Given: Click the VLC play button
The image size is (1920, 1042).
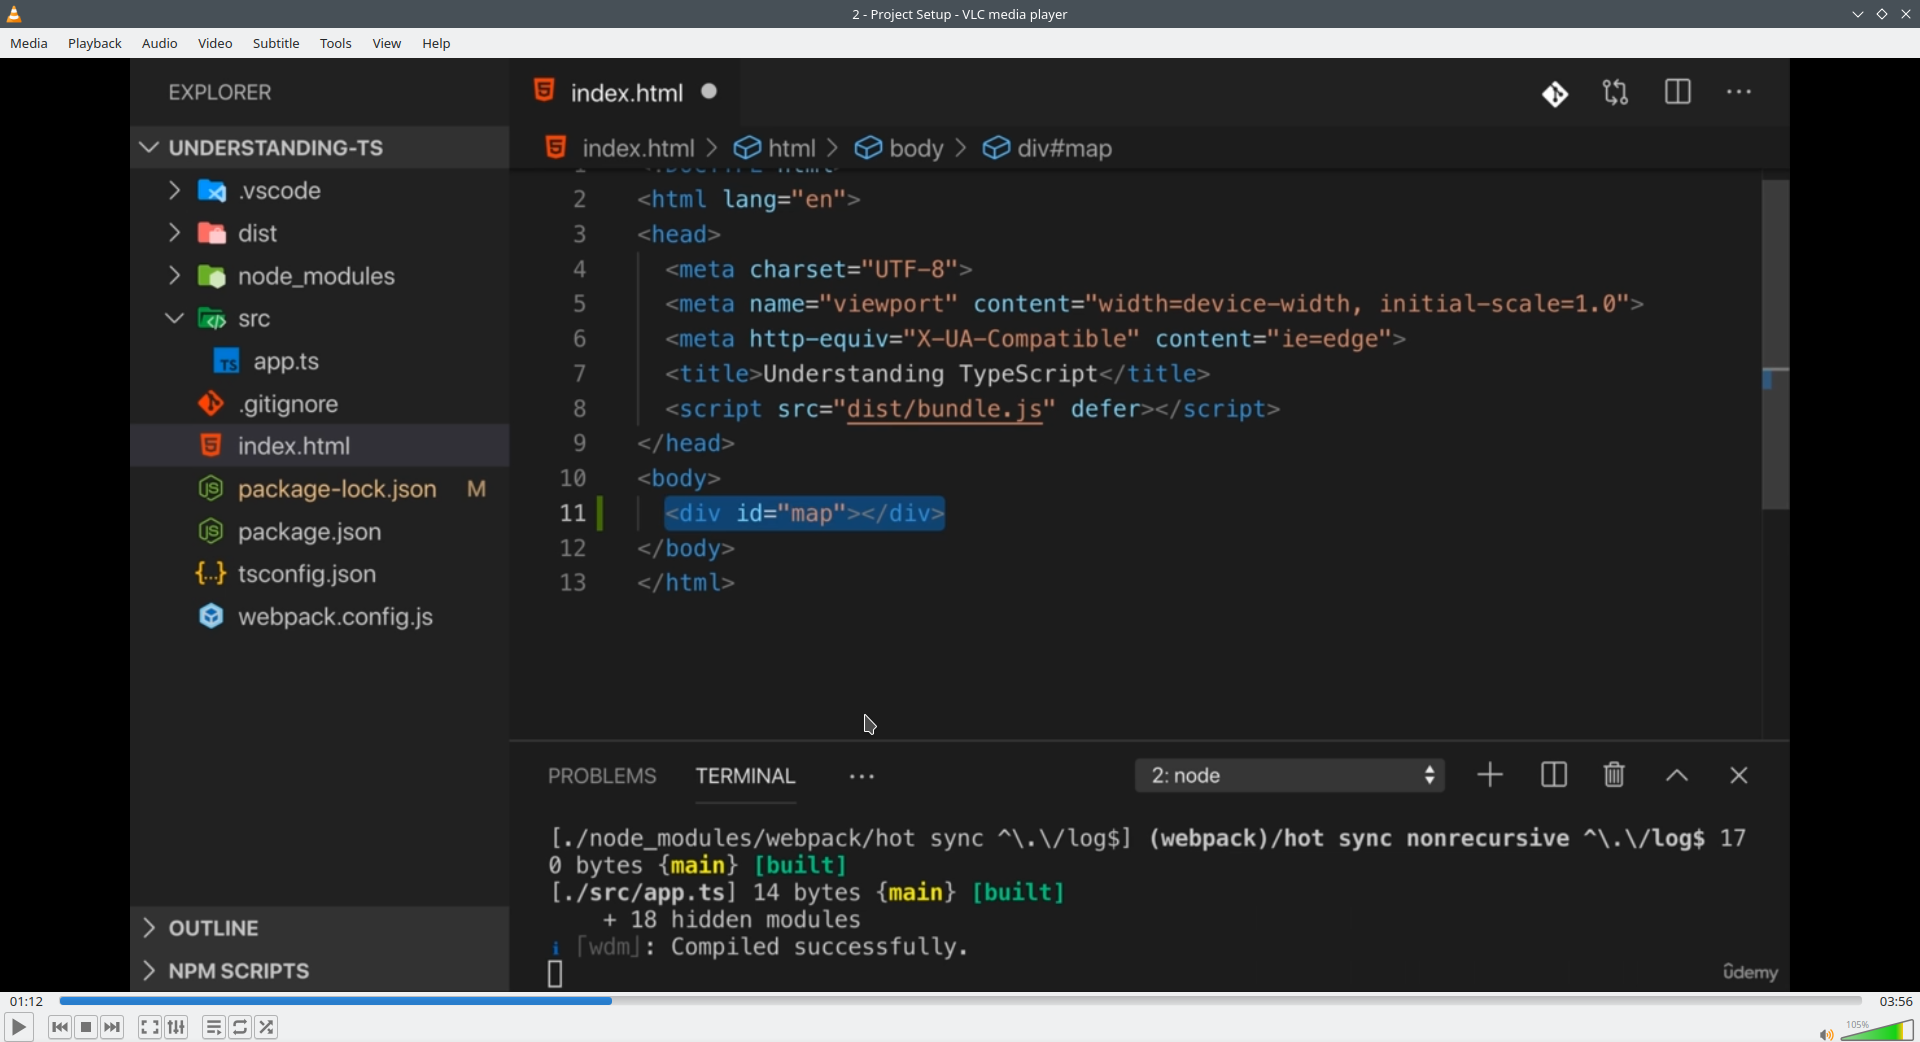Looking at the screenshot, I should tap(18, 1027).
